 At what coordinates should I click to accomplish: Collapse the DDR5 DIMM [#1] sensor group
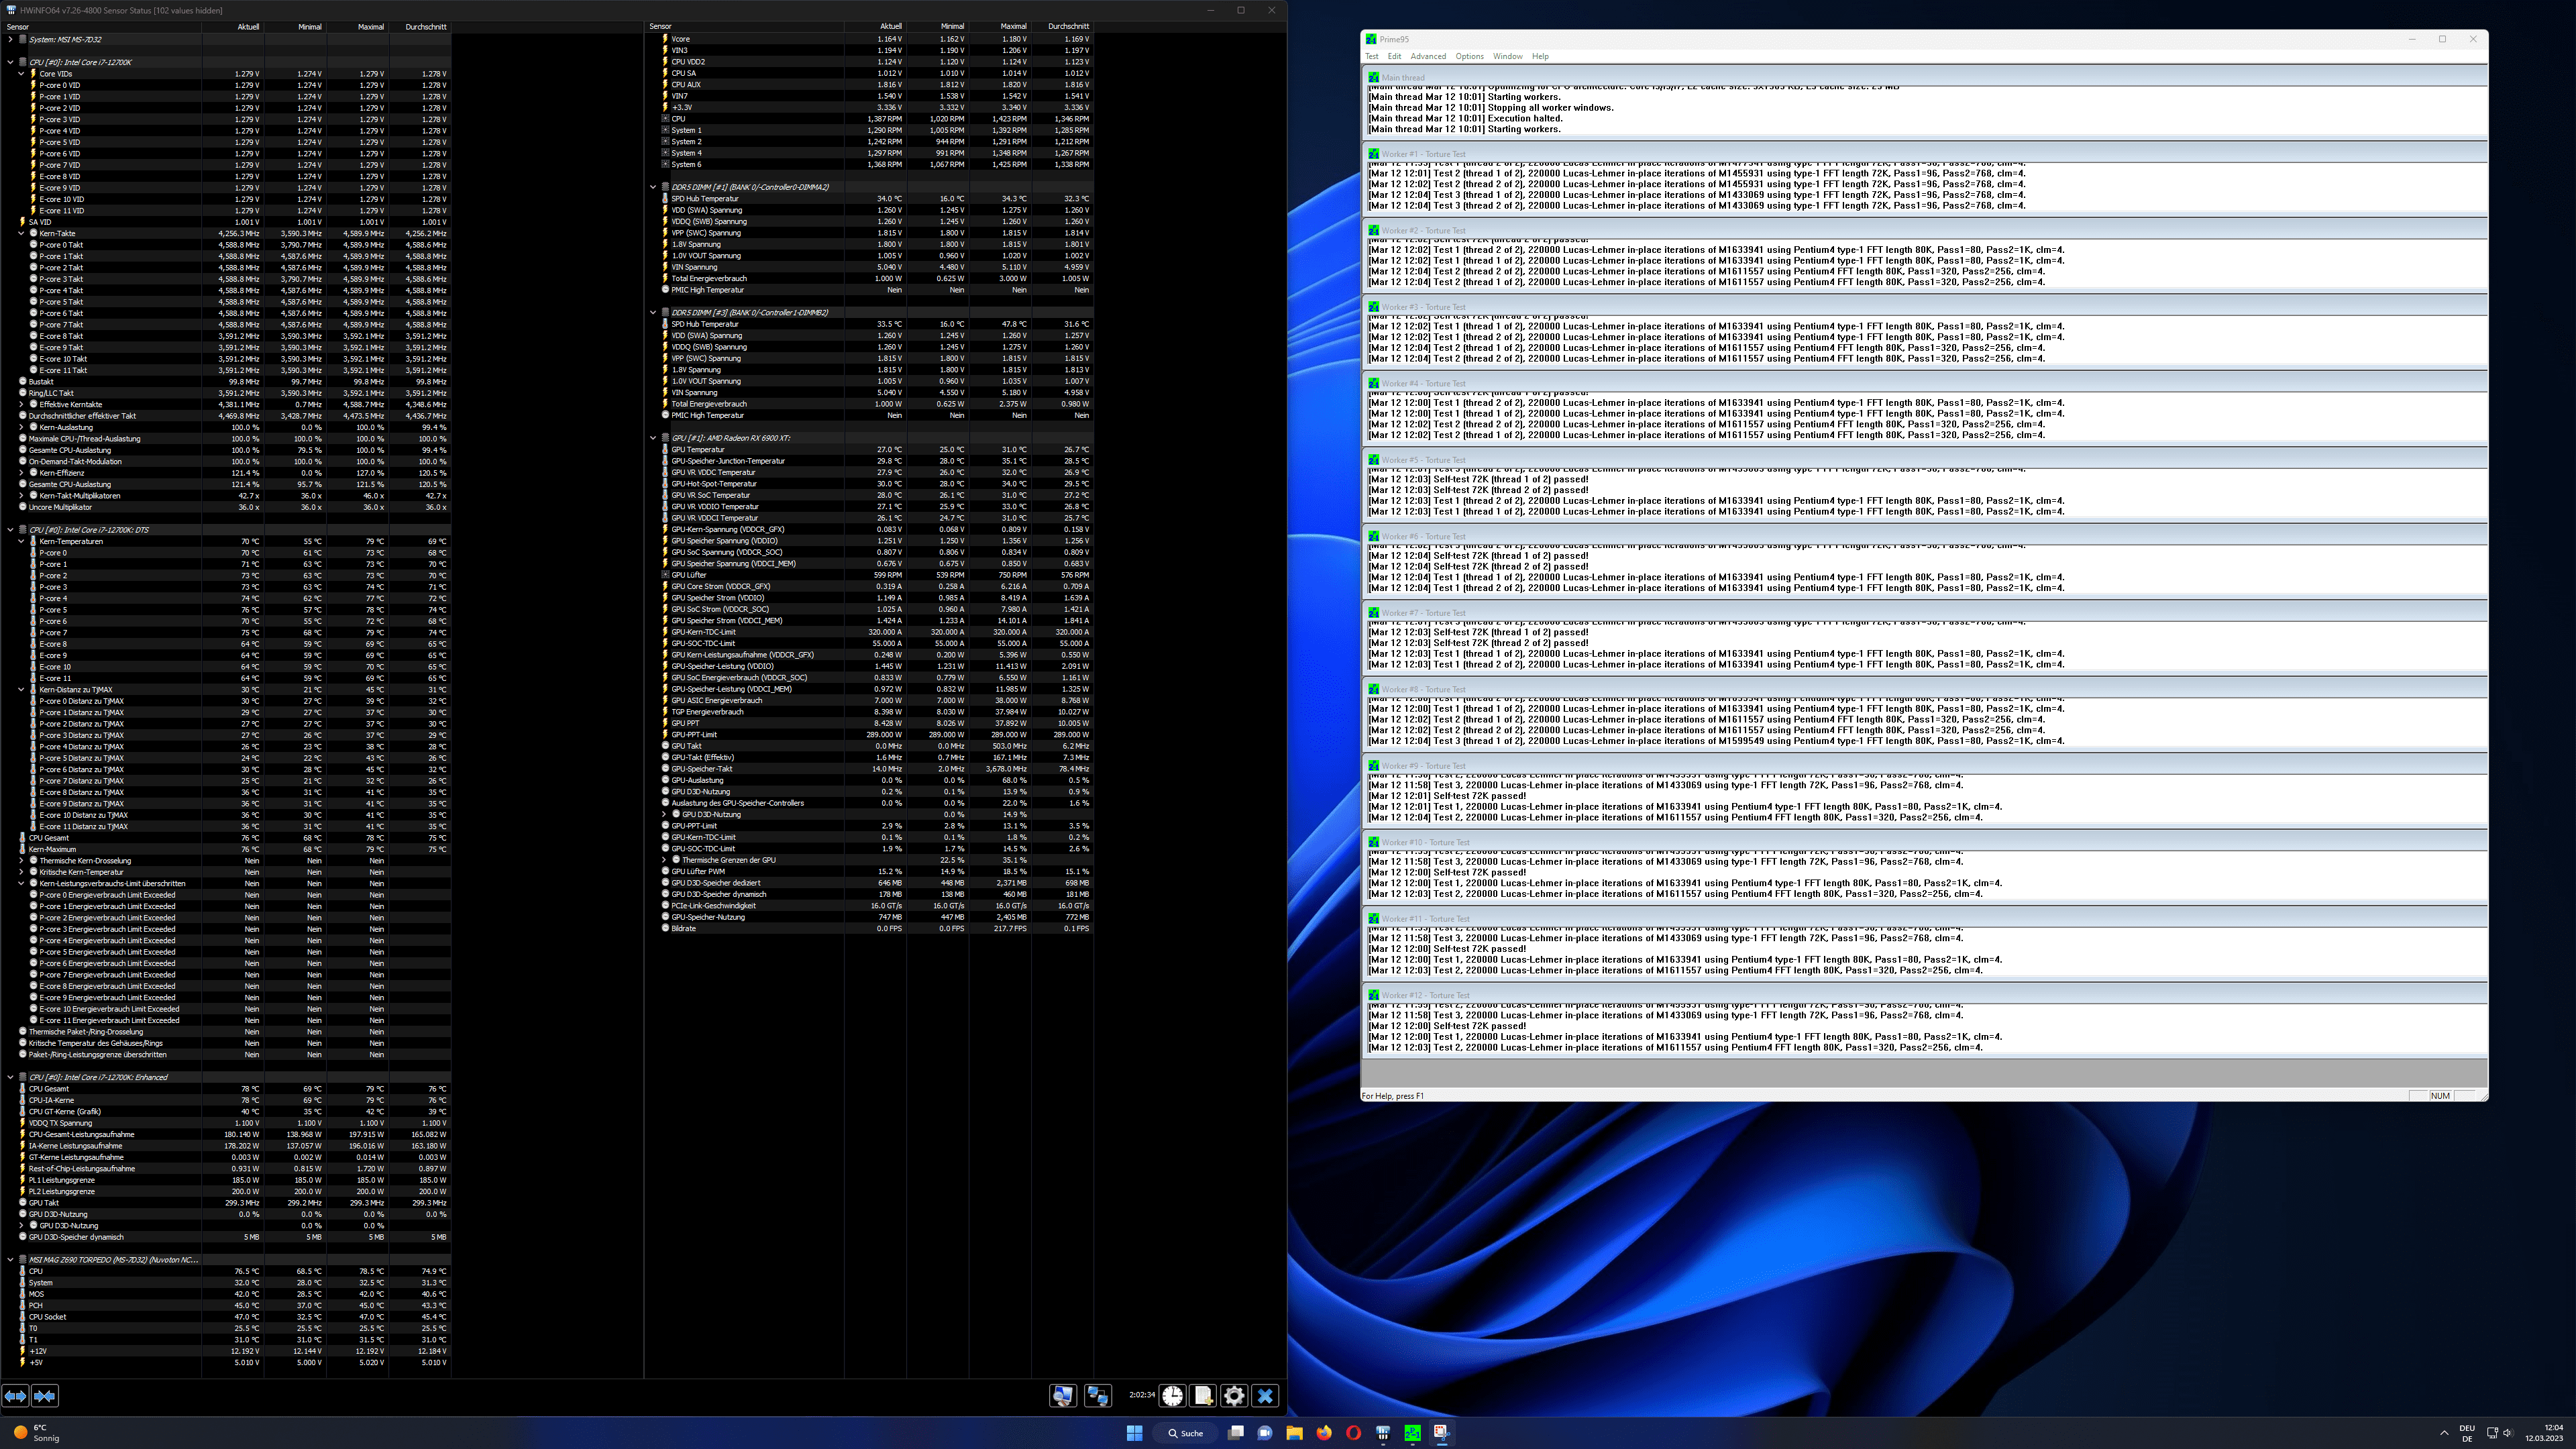653,187
